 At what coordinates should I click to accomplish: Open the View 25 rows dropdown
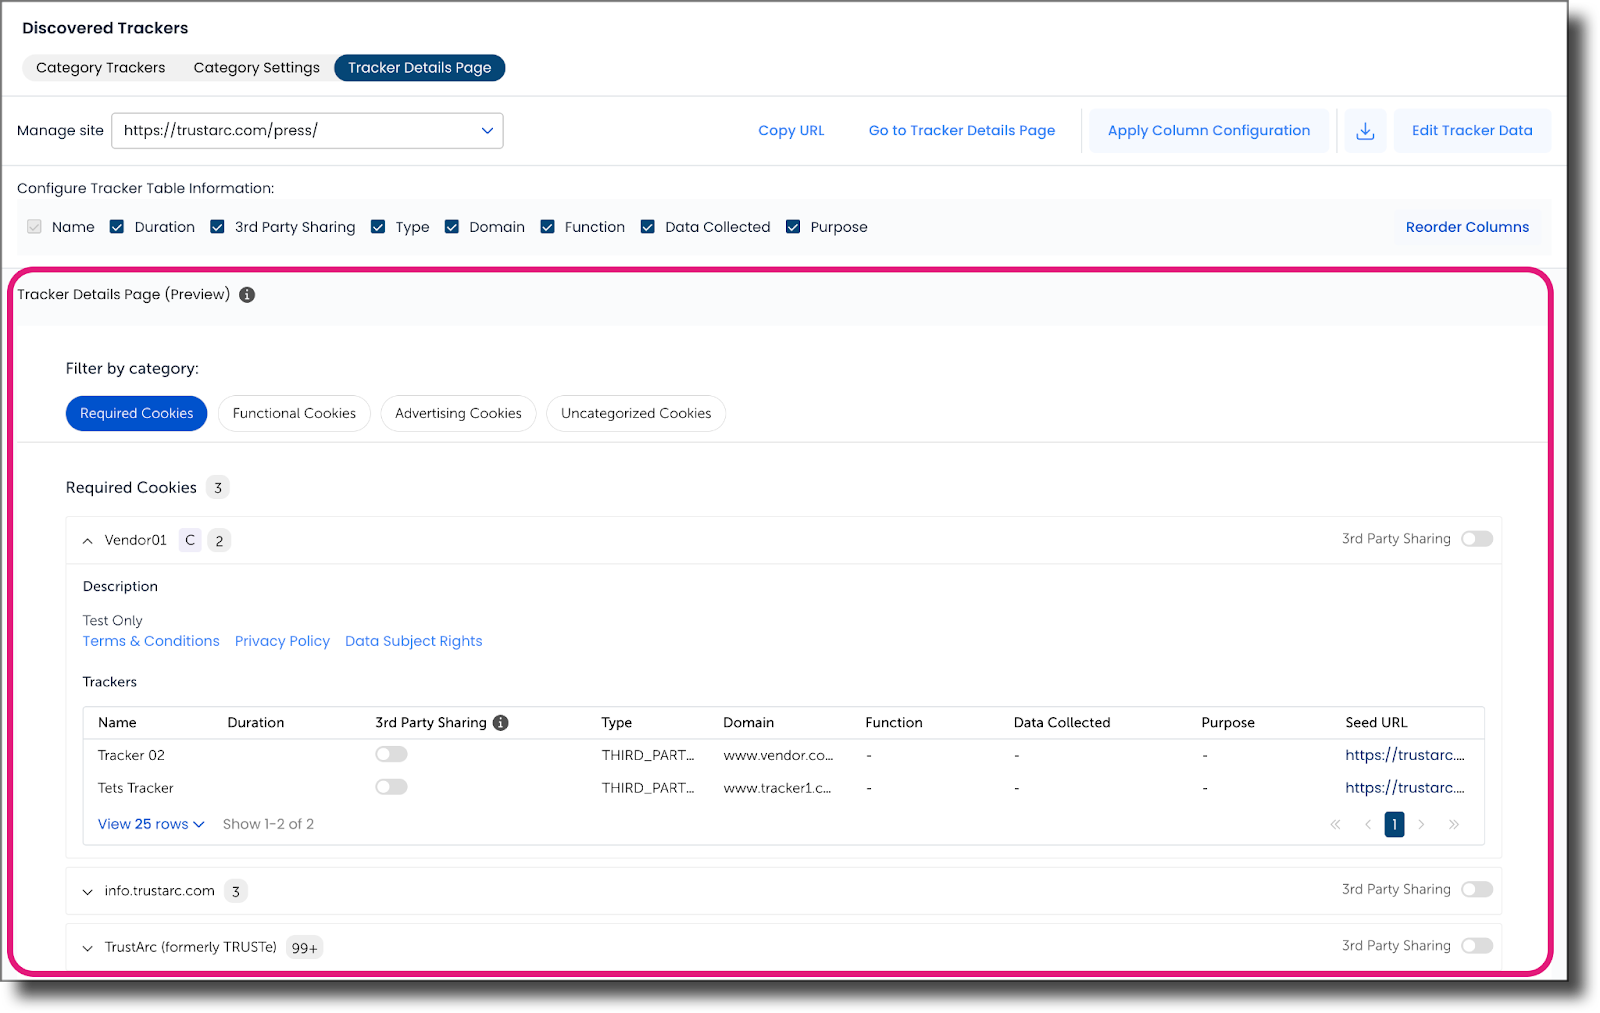pos(150,823)
